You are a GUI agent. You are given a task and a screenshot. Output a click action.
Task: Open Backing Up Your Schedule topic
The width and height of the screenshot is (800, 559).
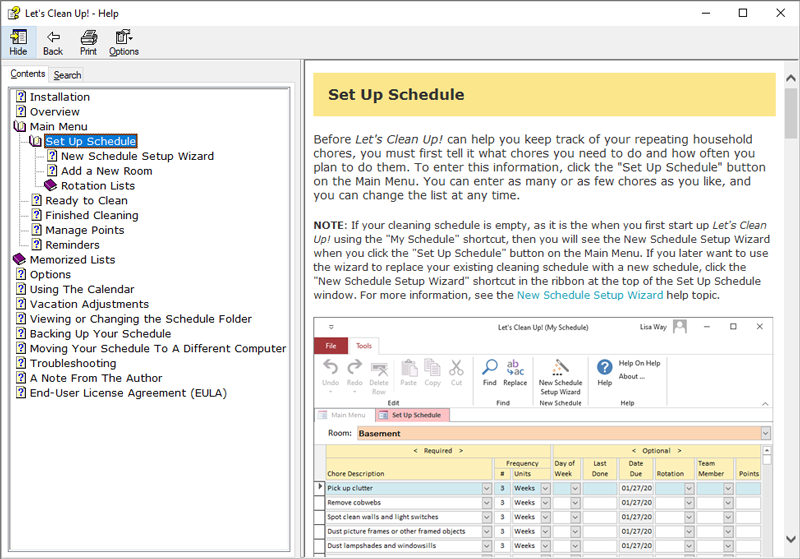point(101,334)
